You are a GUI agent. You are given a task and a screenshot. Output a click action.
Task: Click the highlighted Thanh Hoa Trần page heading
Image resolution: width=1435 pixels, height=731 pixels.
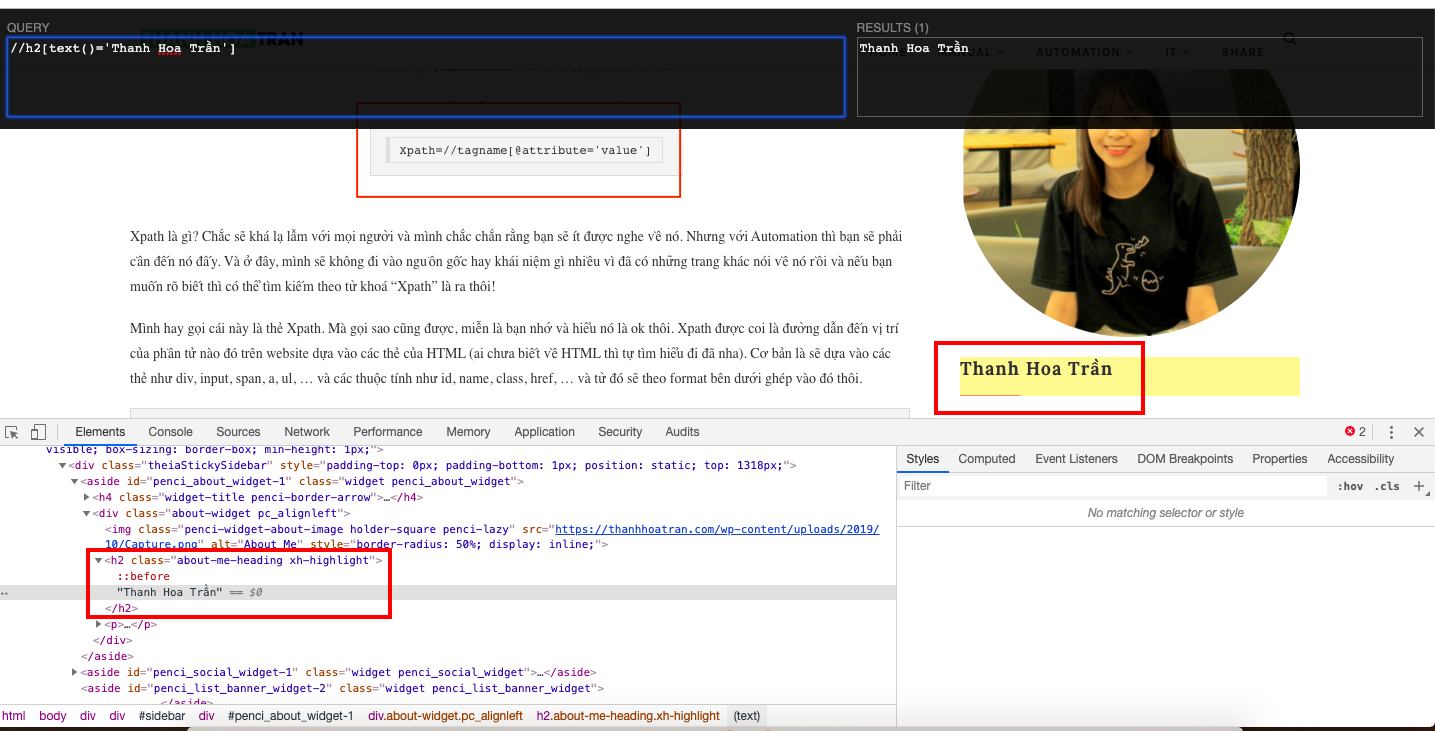pyautogui.click(x=1036, y=369)
